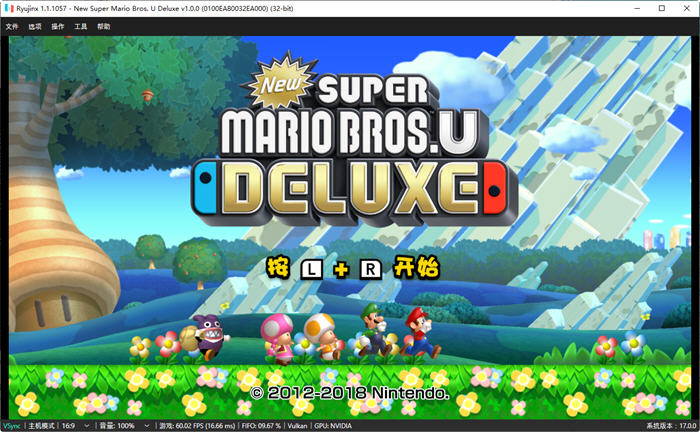The height and width of the screenshot is (432, 700).
Task: Toggle 主机模式 docked mode in status bar
Action: click(x=42, y=426)
